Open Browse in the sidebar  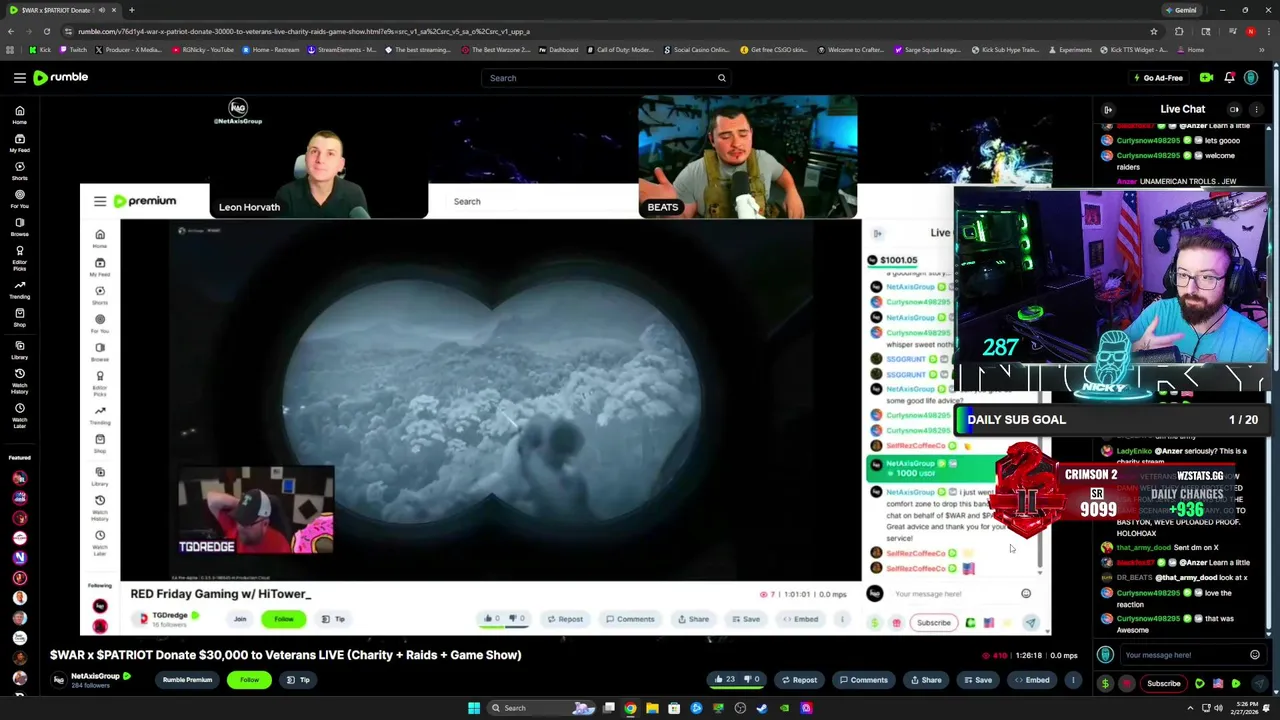pos(19,228)
